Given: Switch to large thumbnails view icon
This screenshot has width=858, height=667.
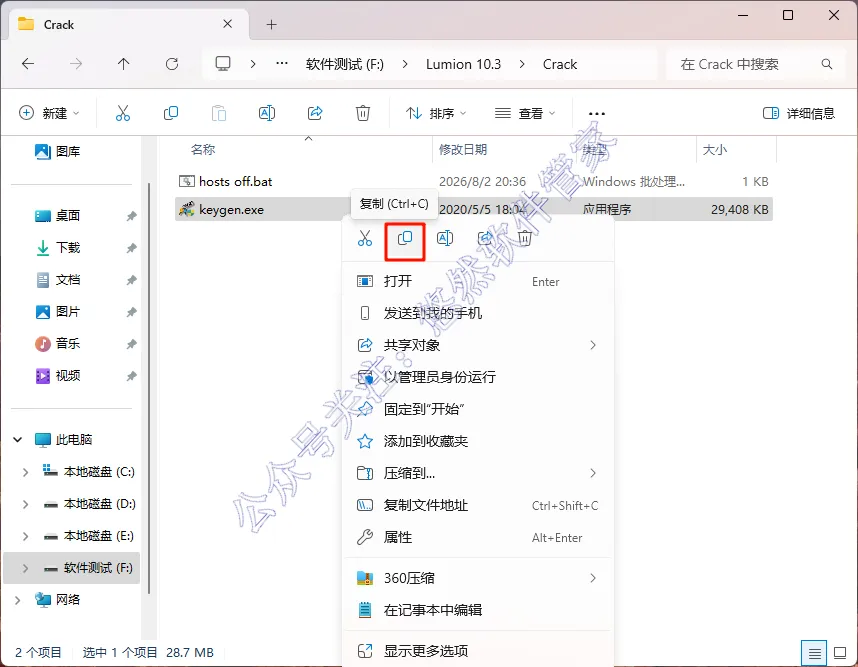Looking at the screenshot, I should coord(840,653).
